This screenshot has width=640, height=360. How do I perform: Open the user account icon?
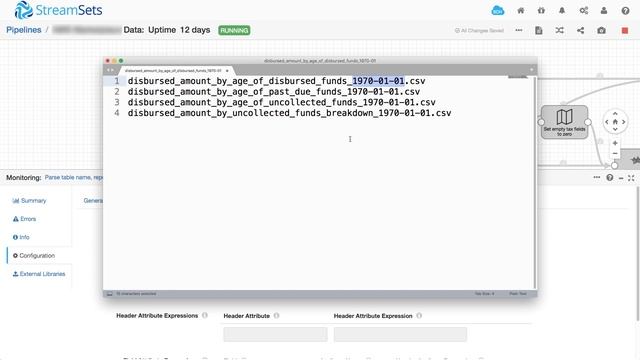click(604, 11)
